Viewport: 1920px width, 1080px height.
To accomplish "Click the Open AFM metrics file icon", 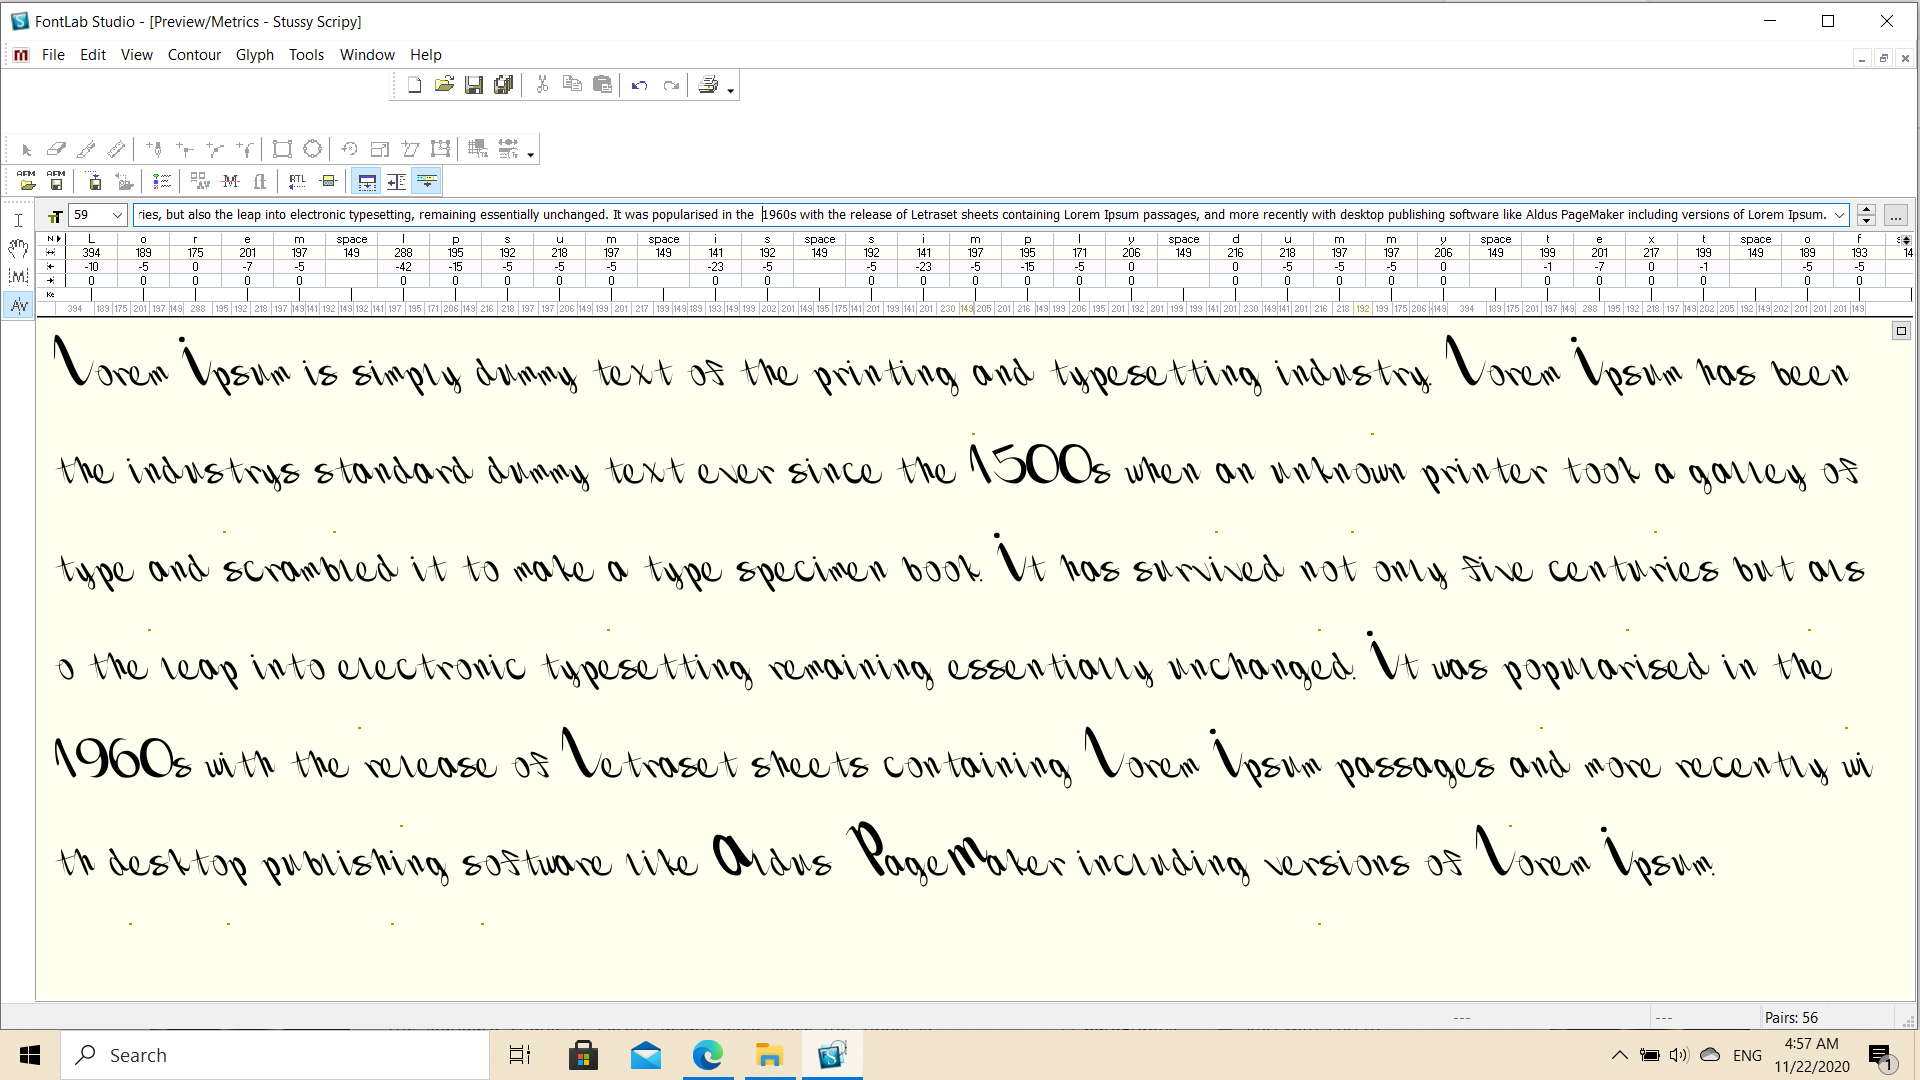I will [x=27, y=181].
